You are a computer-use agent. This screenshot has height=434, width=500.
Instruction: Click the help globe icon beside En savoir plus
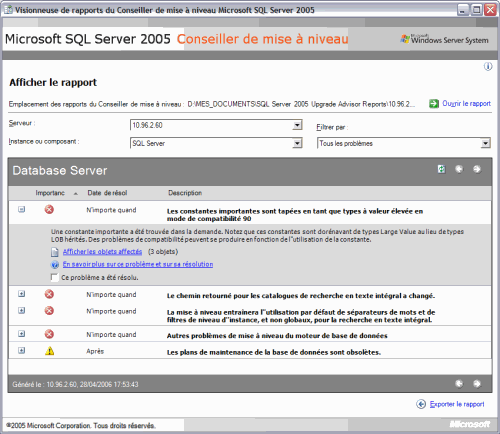pos(55,265)
